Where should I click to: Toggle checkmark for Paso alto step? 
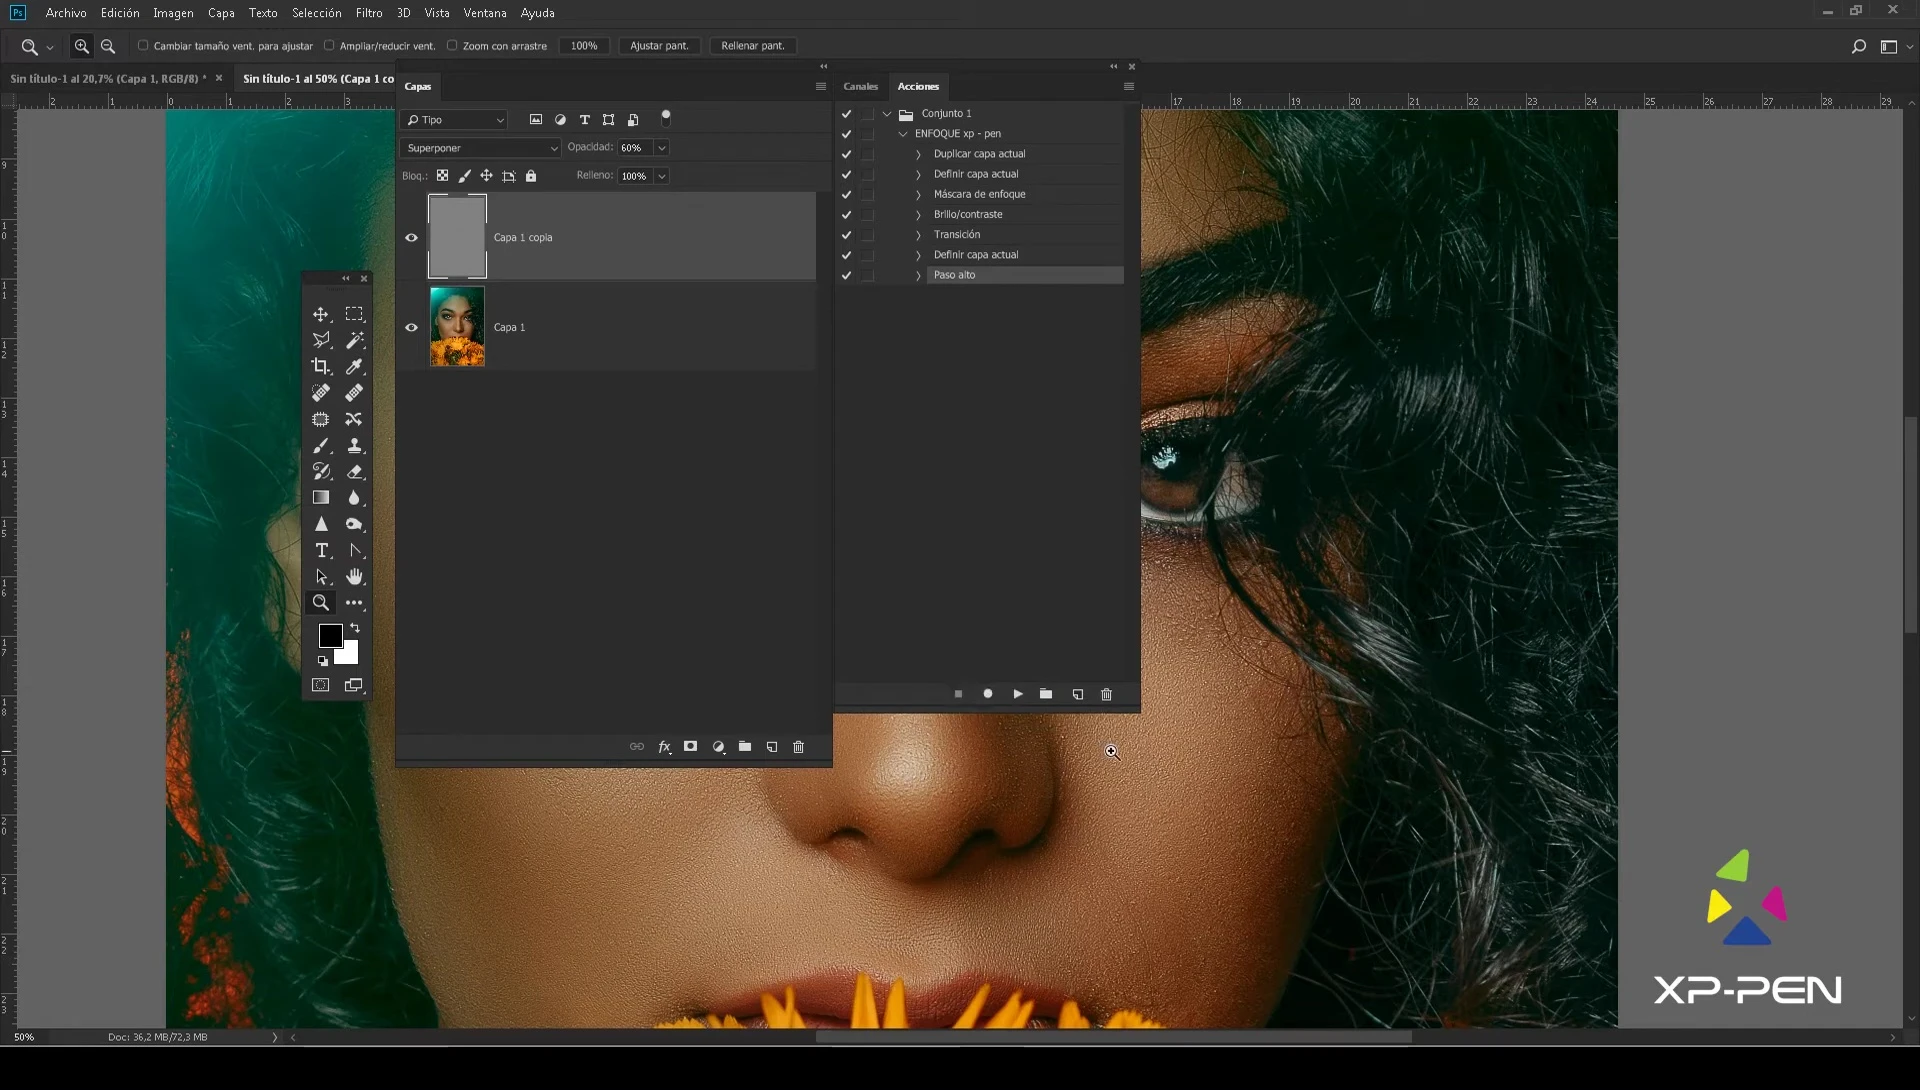(x=846, y=275)
